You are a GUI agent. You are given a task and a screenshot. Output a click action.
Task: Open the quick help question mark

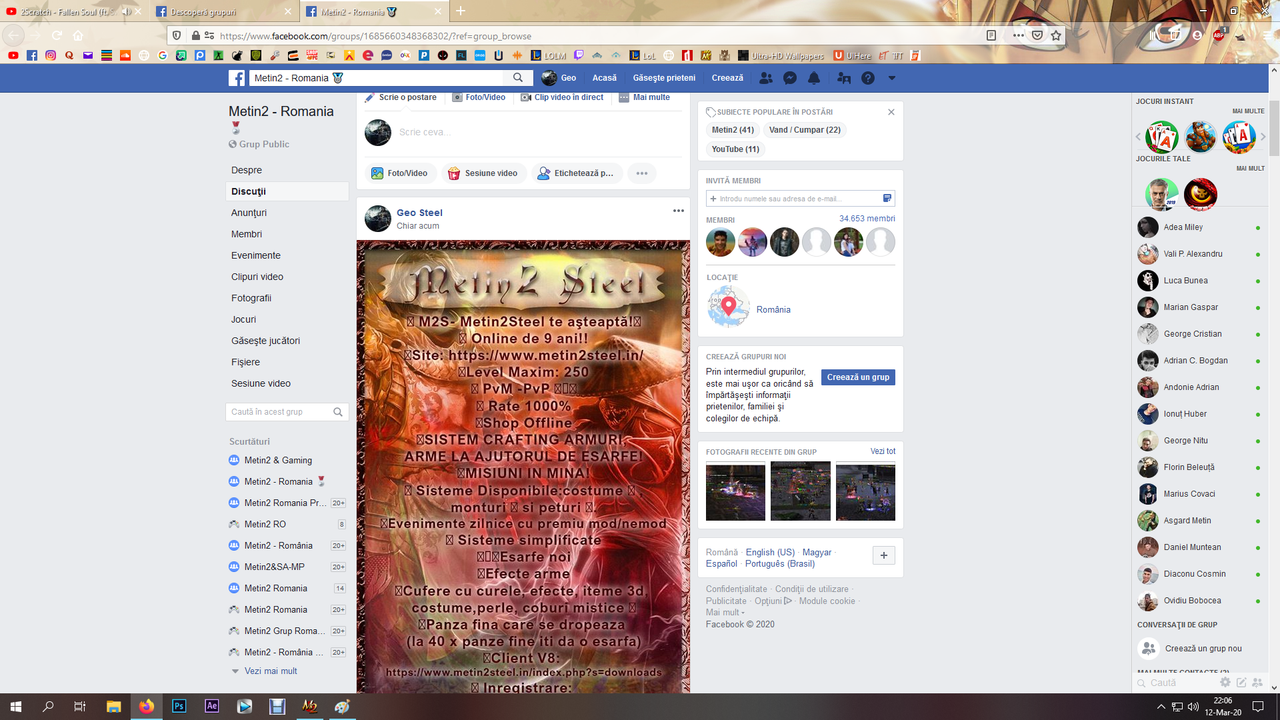[868, 78]
